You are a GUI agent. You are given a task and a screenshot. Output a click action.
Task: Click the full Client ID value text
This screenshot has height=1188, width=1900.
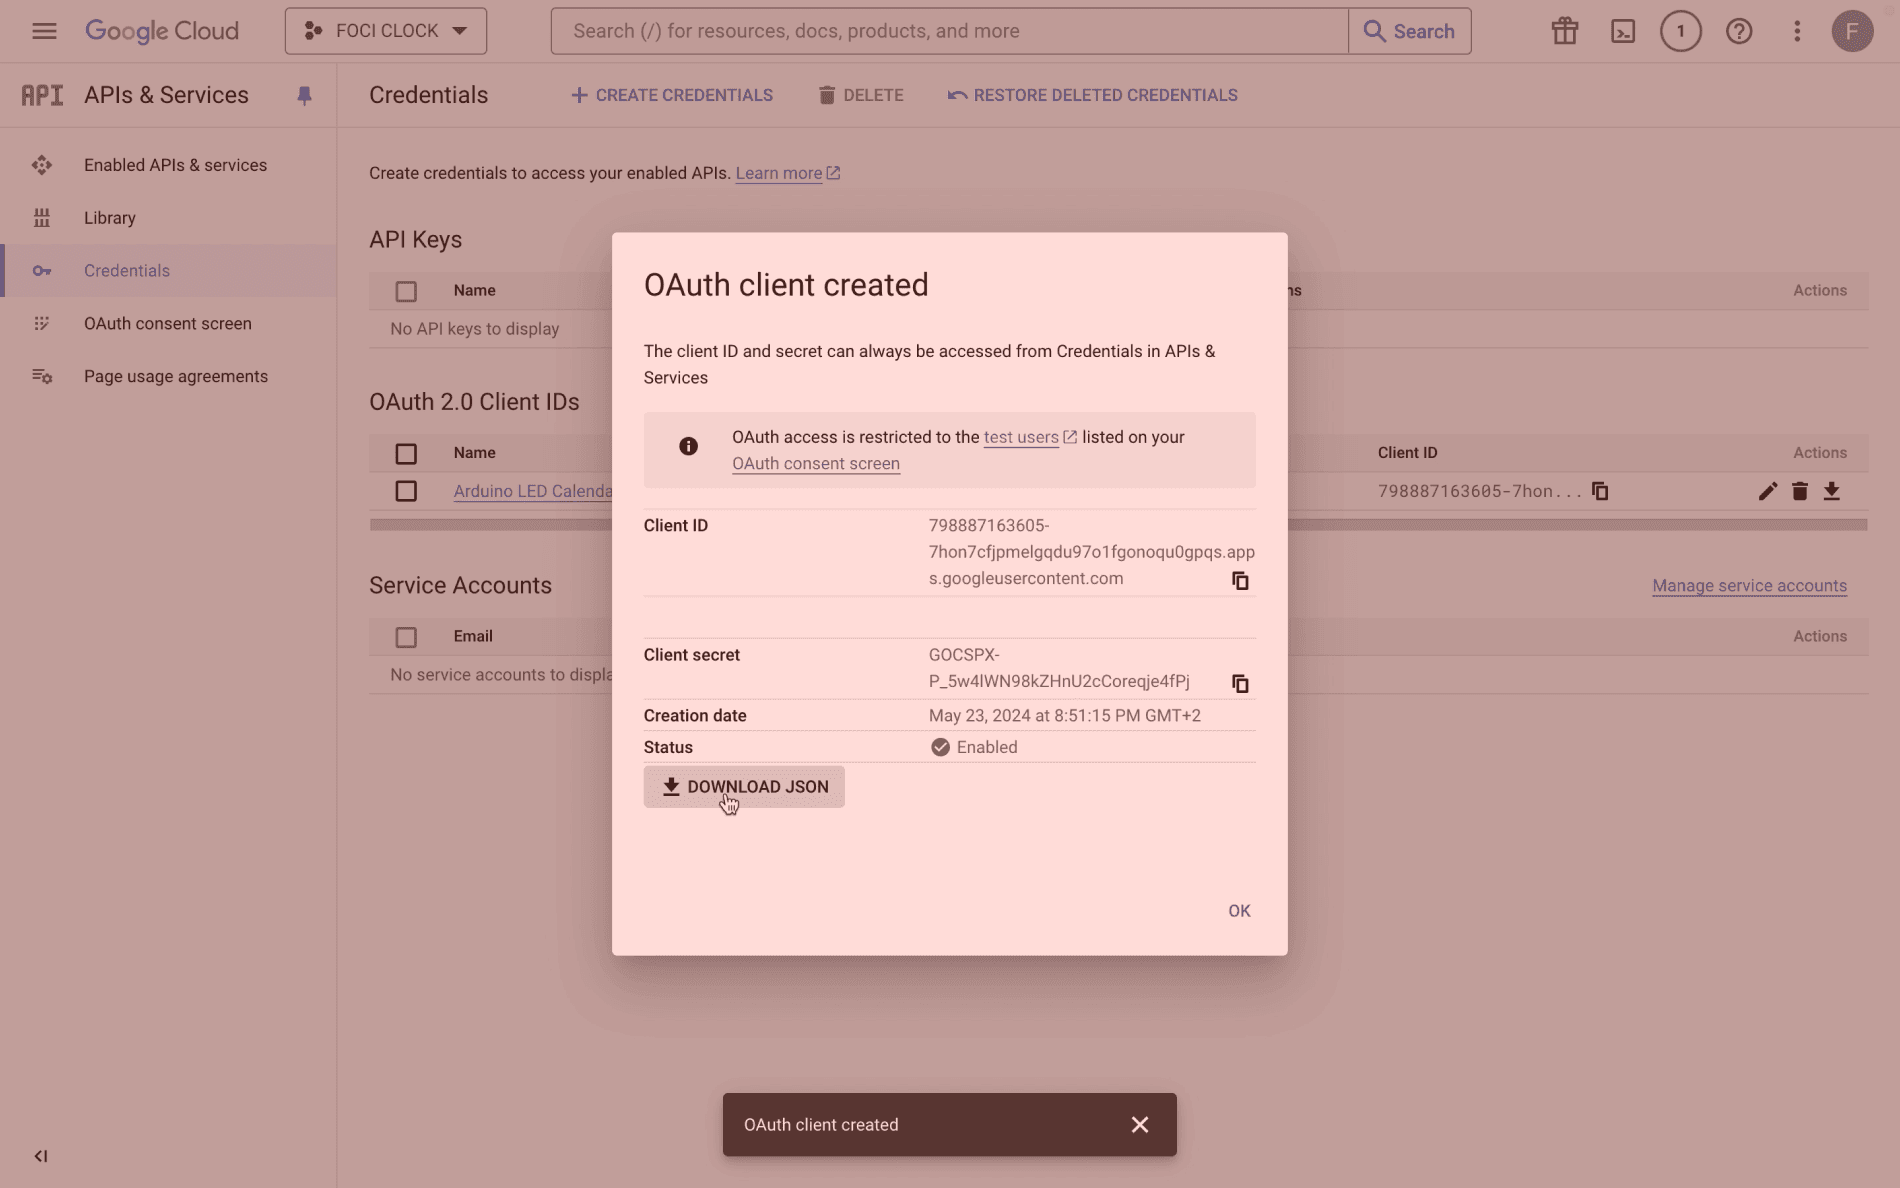tap(1092, 552)
